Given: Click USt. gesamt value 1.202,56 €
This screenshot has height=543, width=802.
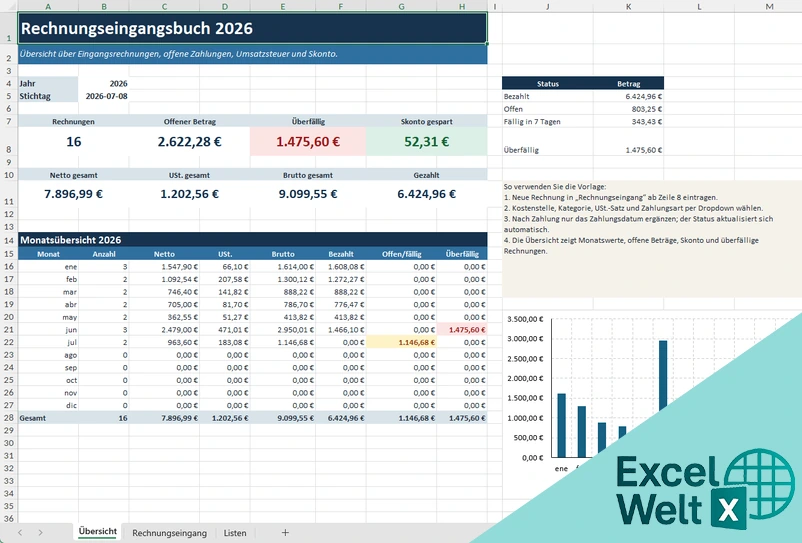Looking at the screenshot, I should 190,194.
